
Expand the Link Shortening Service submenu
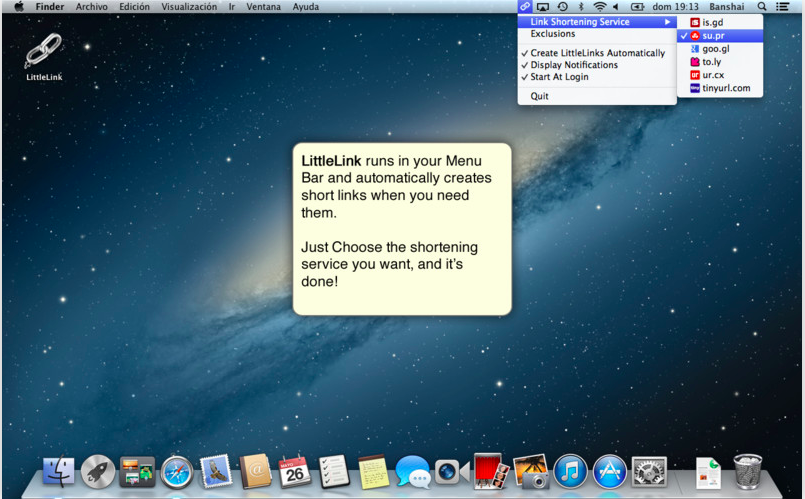pyautogui.click(x=597, y=22)
